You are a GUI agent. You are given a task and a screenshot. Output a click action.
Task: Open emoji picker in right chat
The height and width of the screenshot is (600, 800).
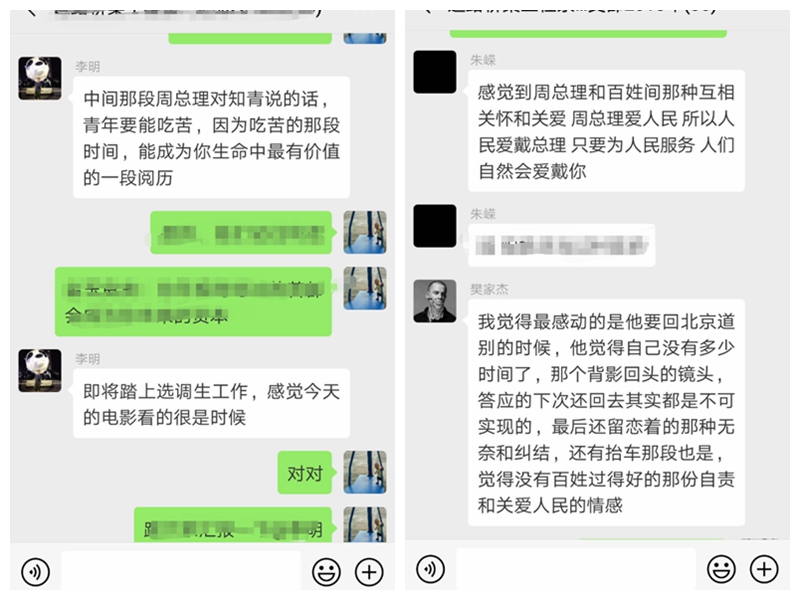[721, 569]
